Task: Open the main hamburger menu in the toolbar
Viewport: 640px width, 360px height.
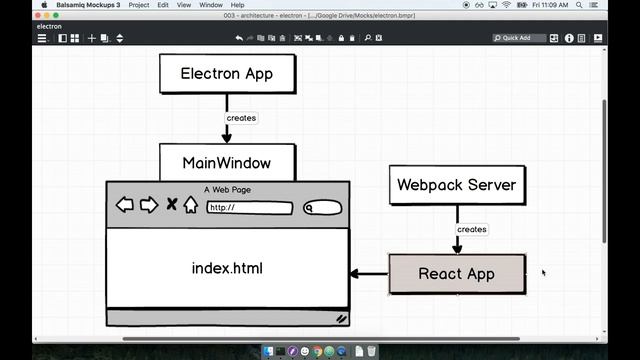Action: (42, 38)
